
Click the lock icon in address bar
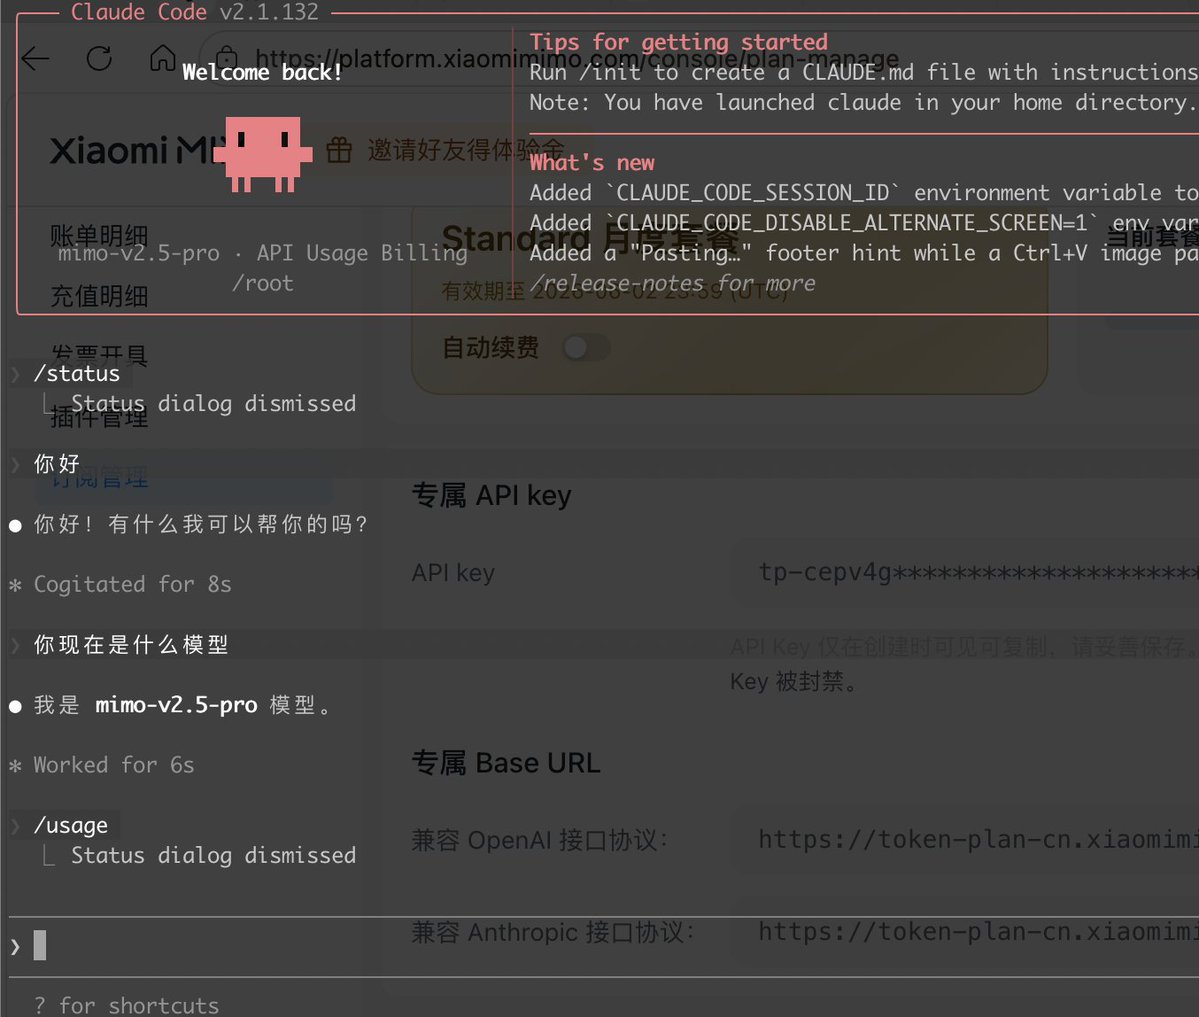(226, 57)
